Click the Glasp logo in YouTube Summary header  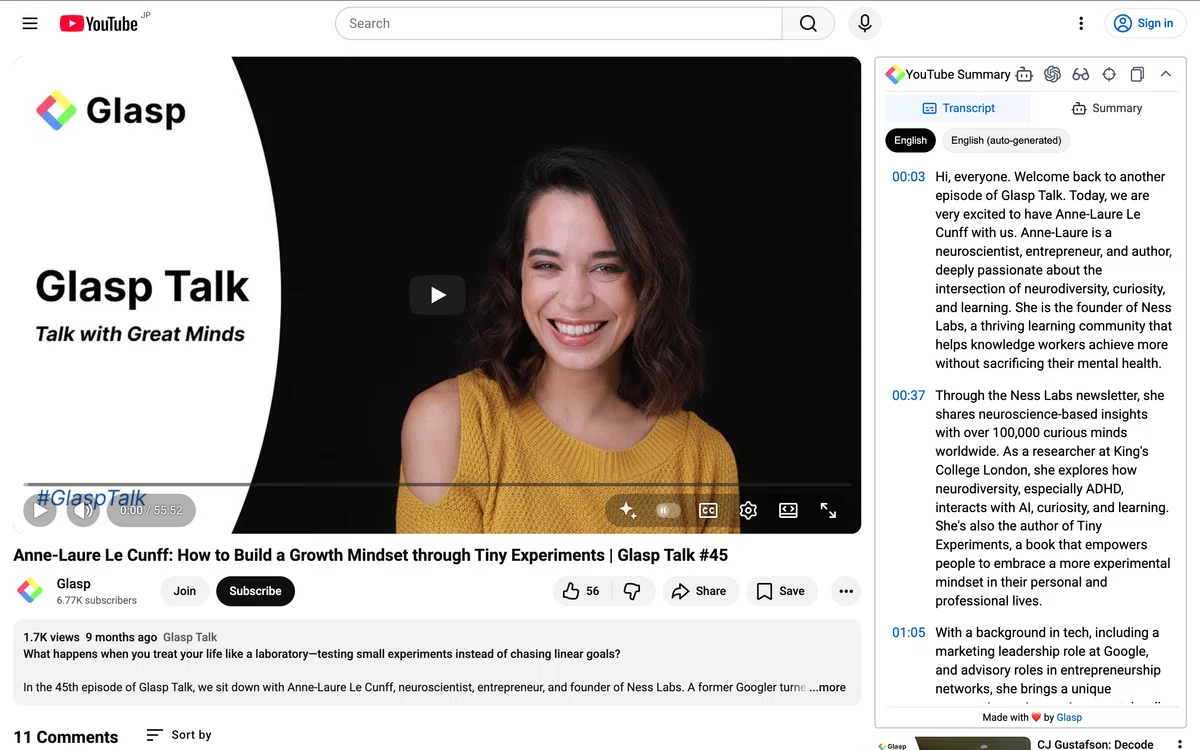tap(895, 74)
